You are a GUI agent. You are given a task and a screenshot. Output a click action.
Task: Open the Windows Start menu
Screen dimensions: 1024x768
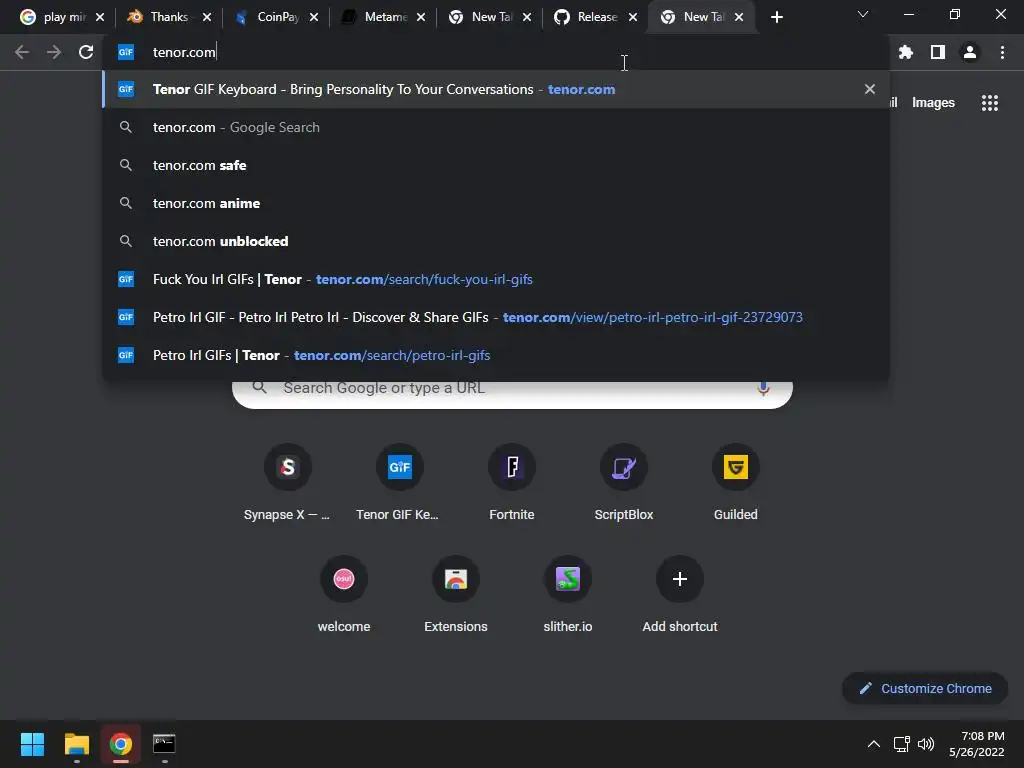coord(32,744)
